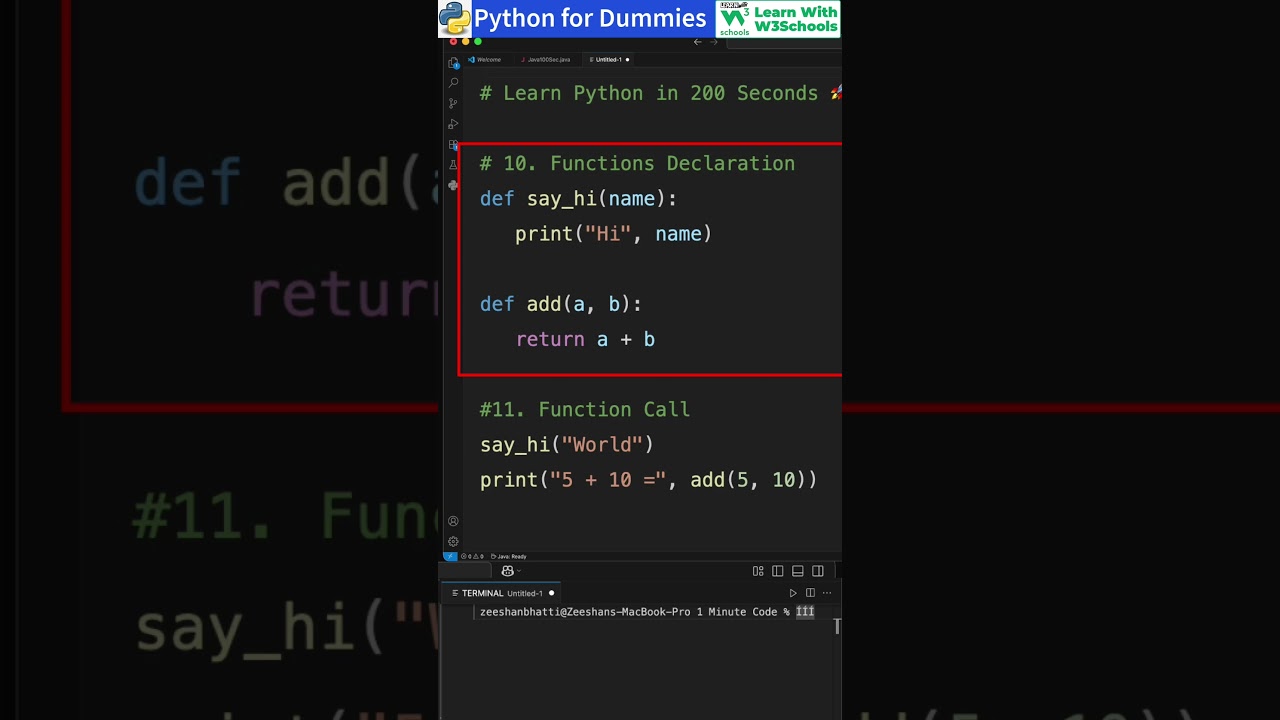Open the Run and Debug view
Viewport: 1280px width, 720px height.
[453, 124]
